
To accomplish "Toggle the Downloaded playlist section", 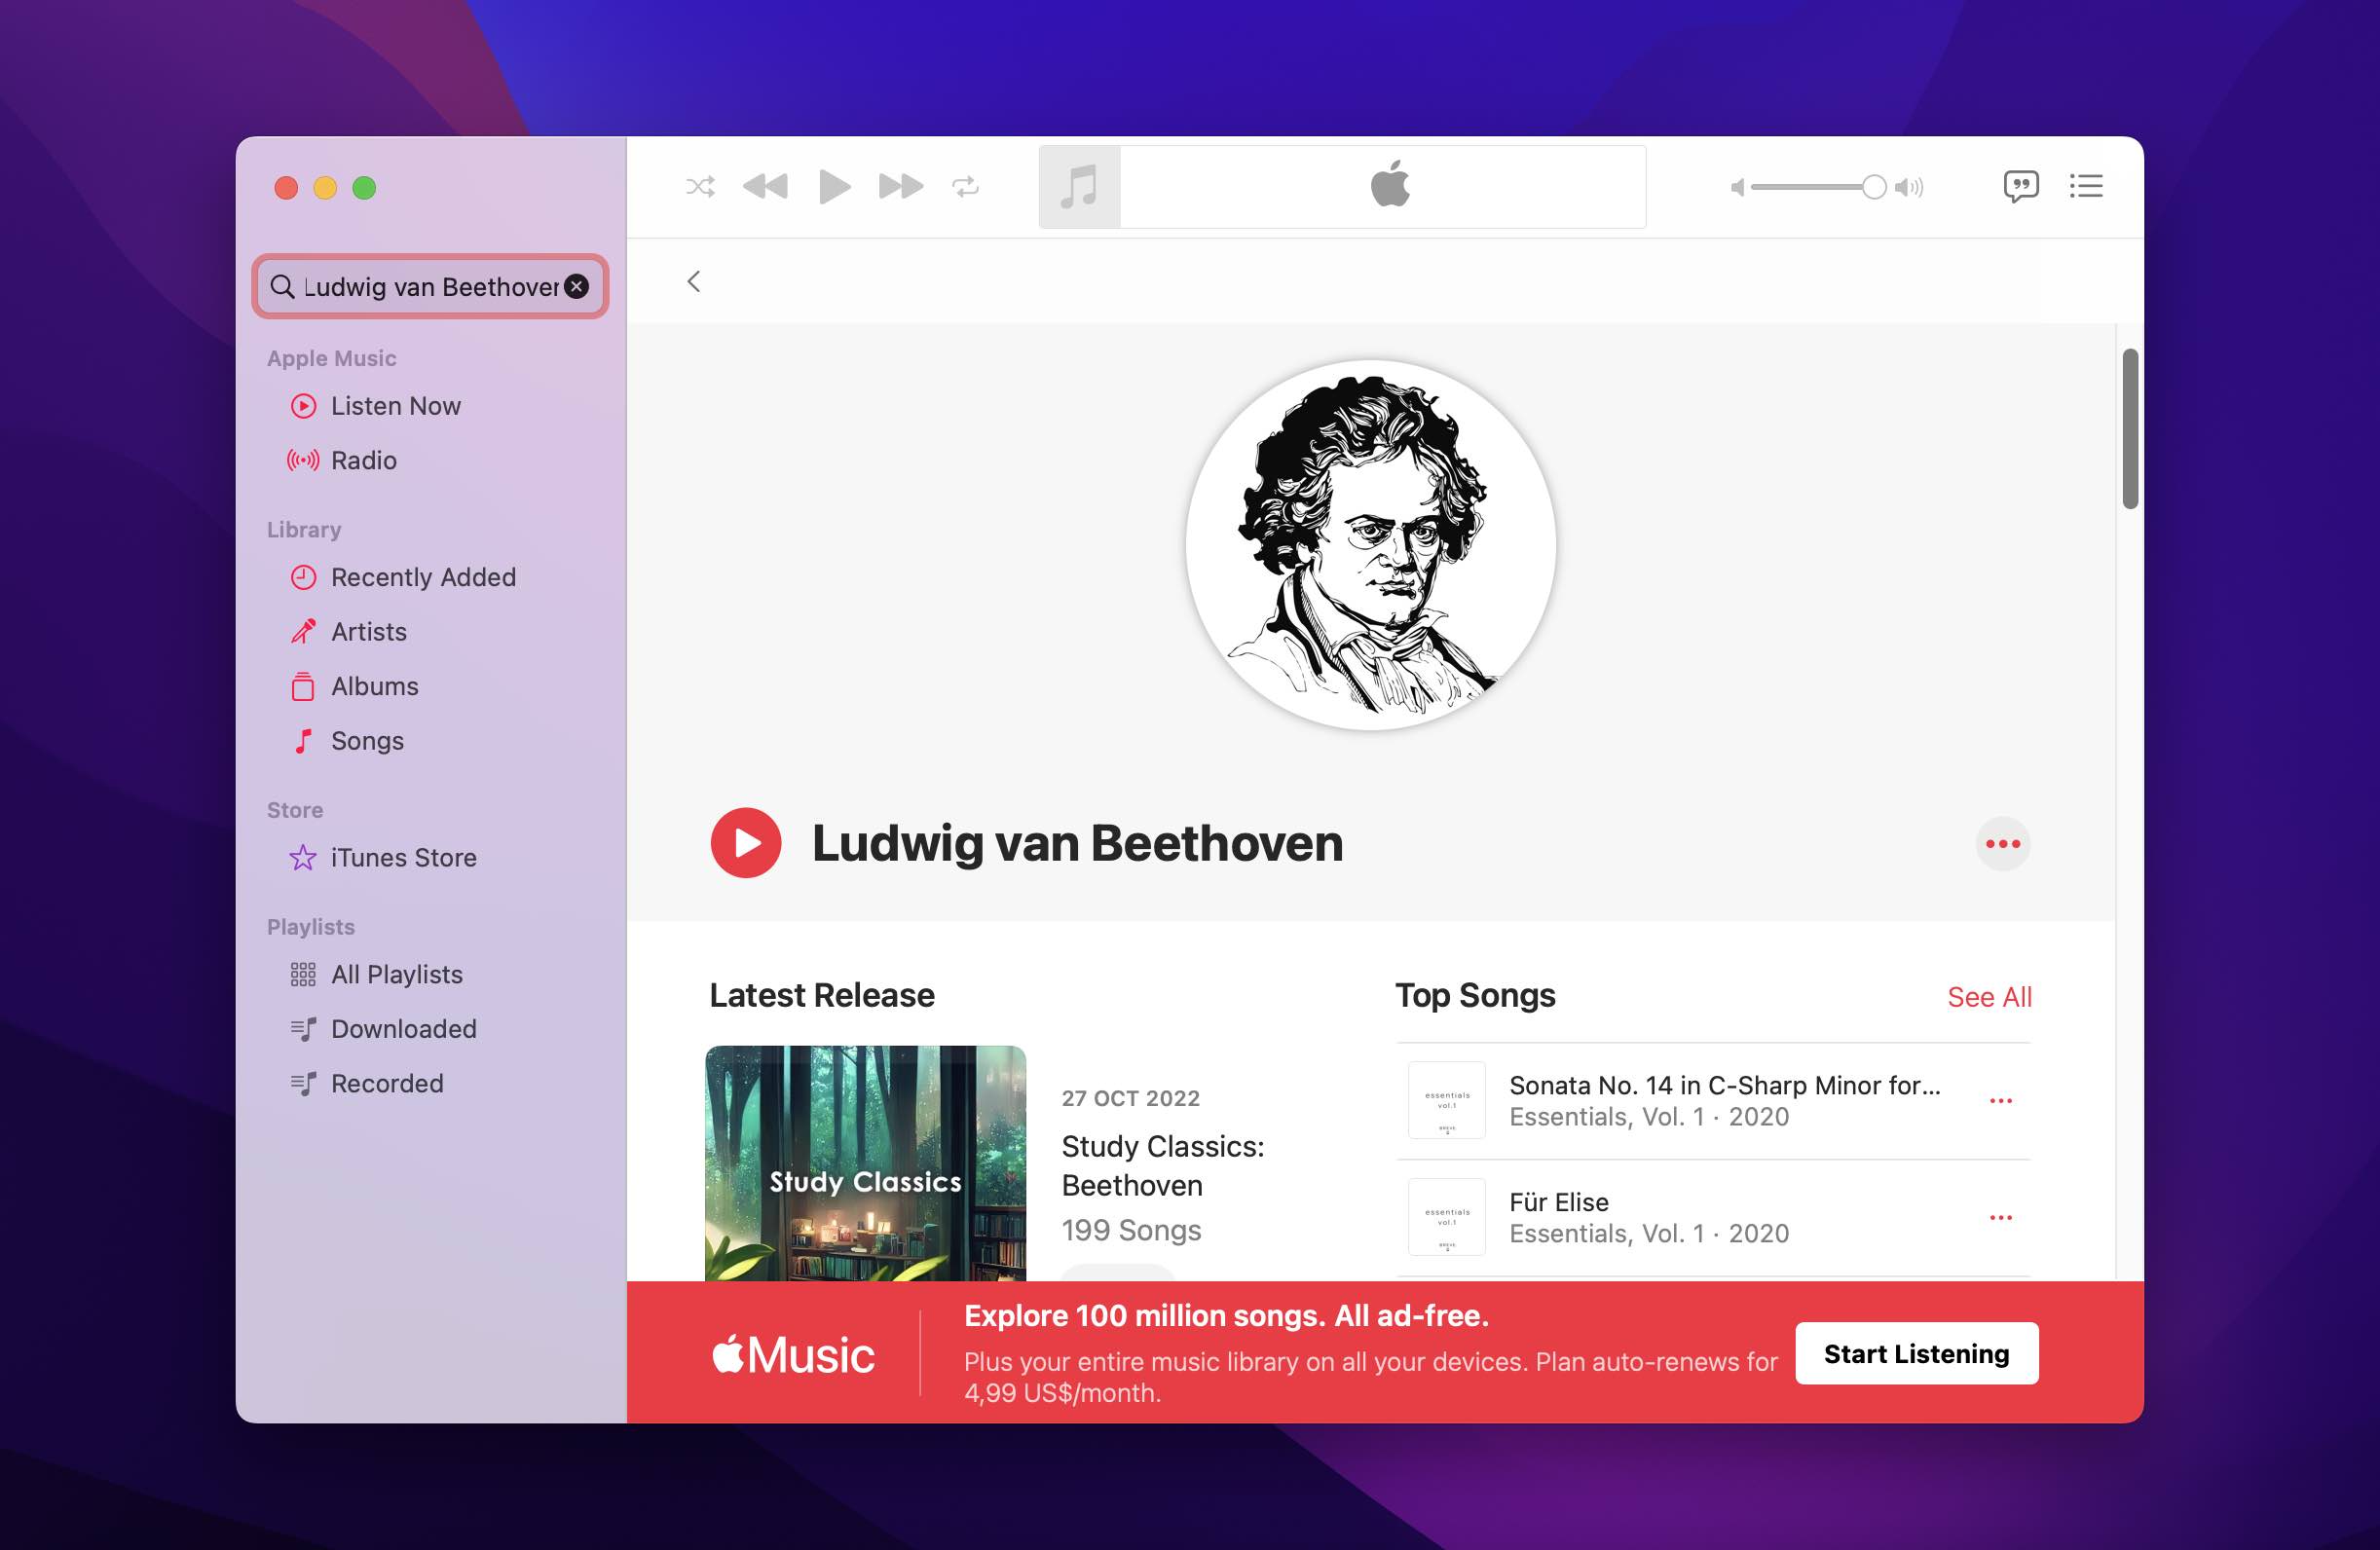I will tap(402, 1028).
